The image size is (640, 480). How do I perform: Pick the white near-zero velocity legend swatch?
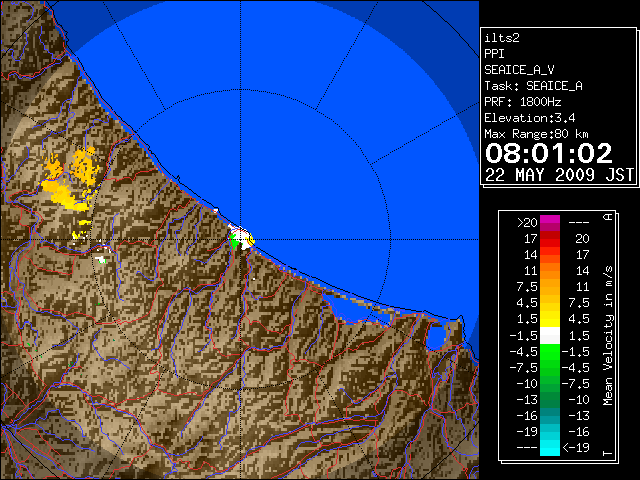[x=550, y=336]
